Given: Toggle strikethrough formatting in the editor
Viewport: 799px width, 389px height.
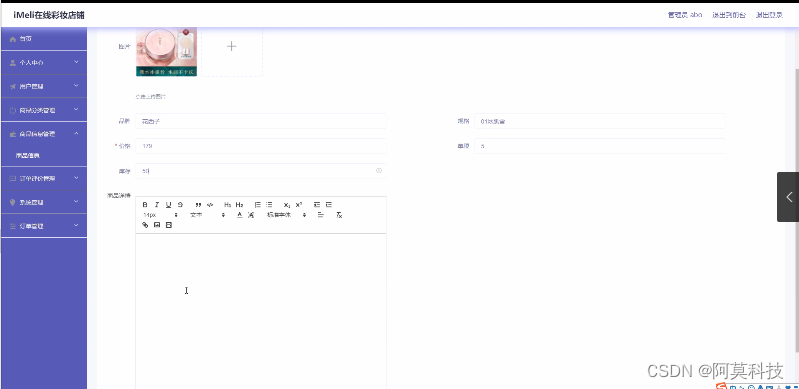Looking at the screenshot, I should (180, 204).
